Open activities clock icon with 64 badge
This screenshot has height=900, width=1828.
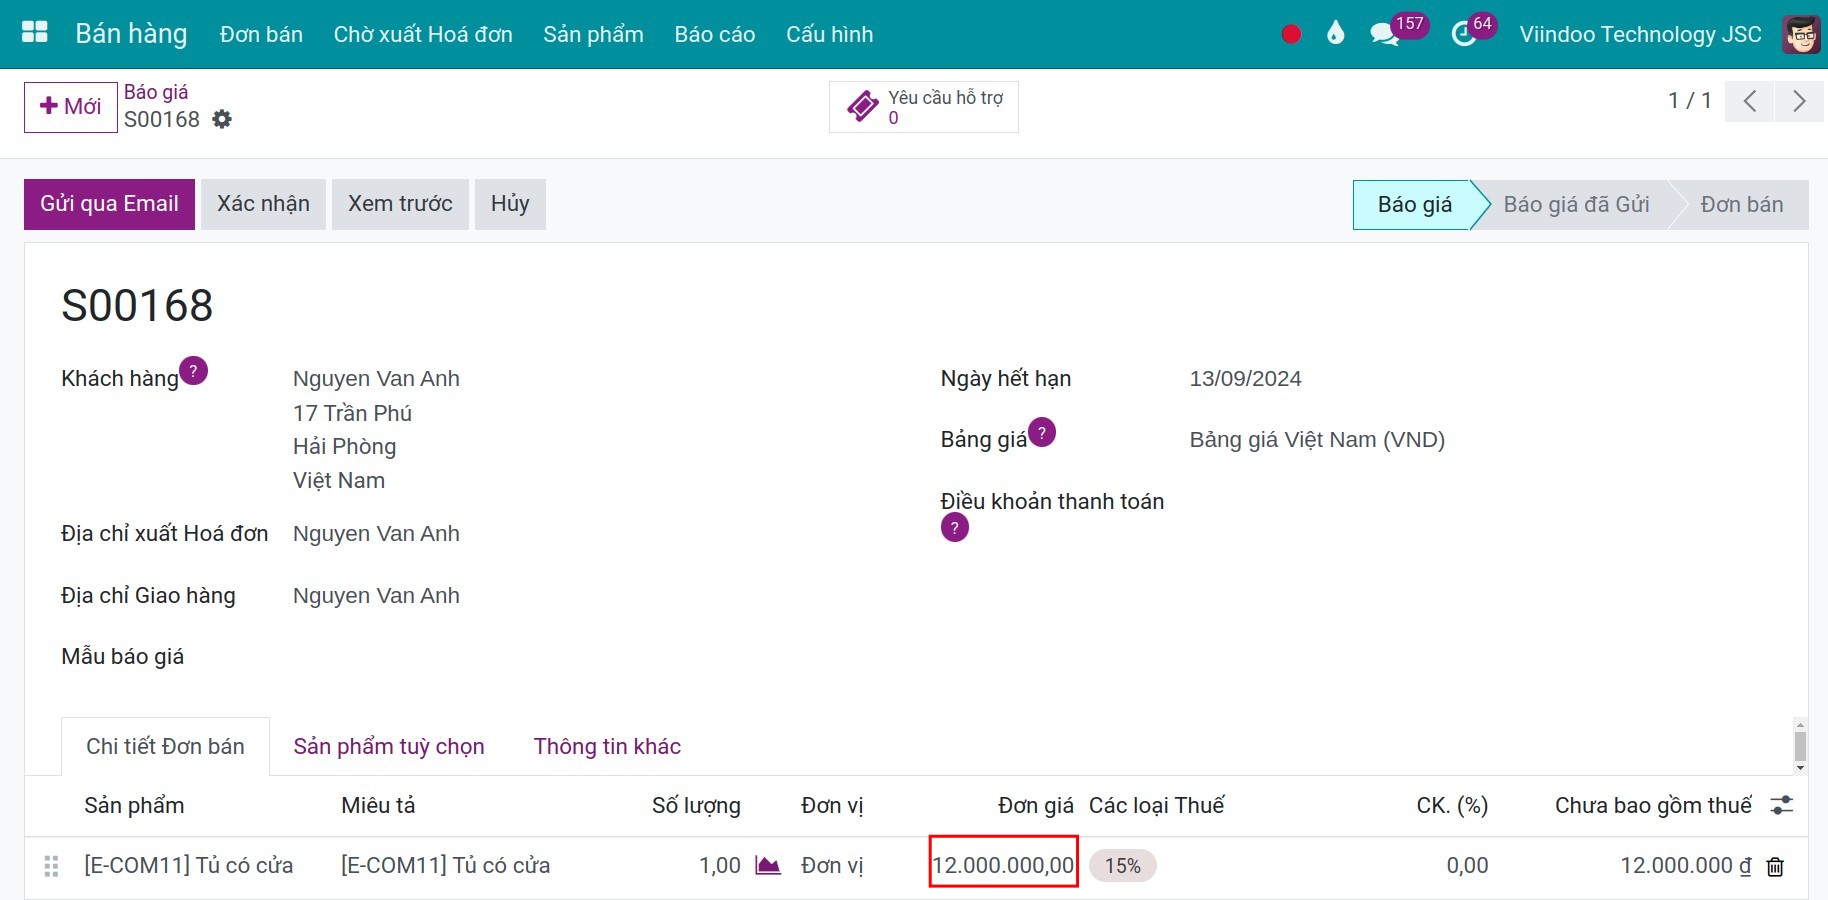coord(1464,34)
